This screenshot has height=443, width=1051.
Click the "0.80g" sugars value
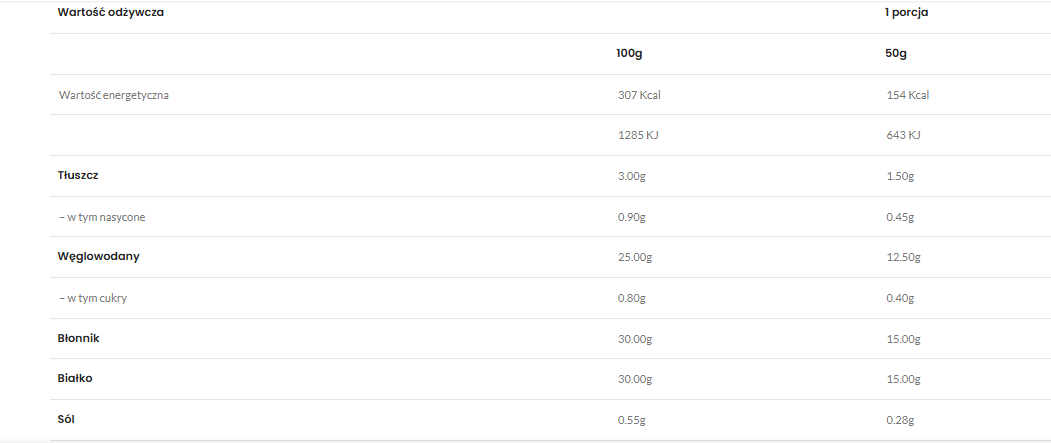click(x=633, y=298)
